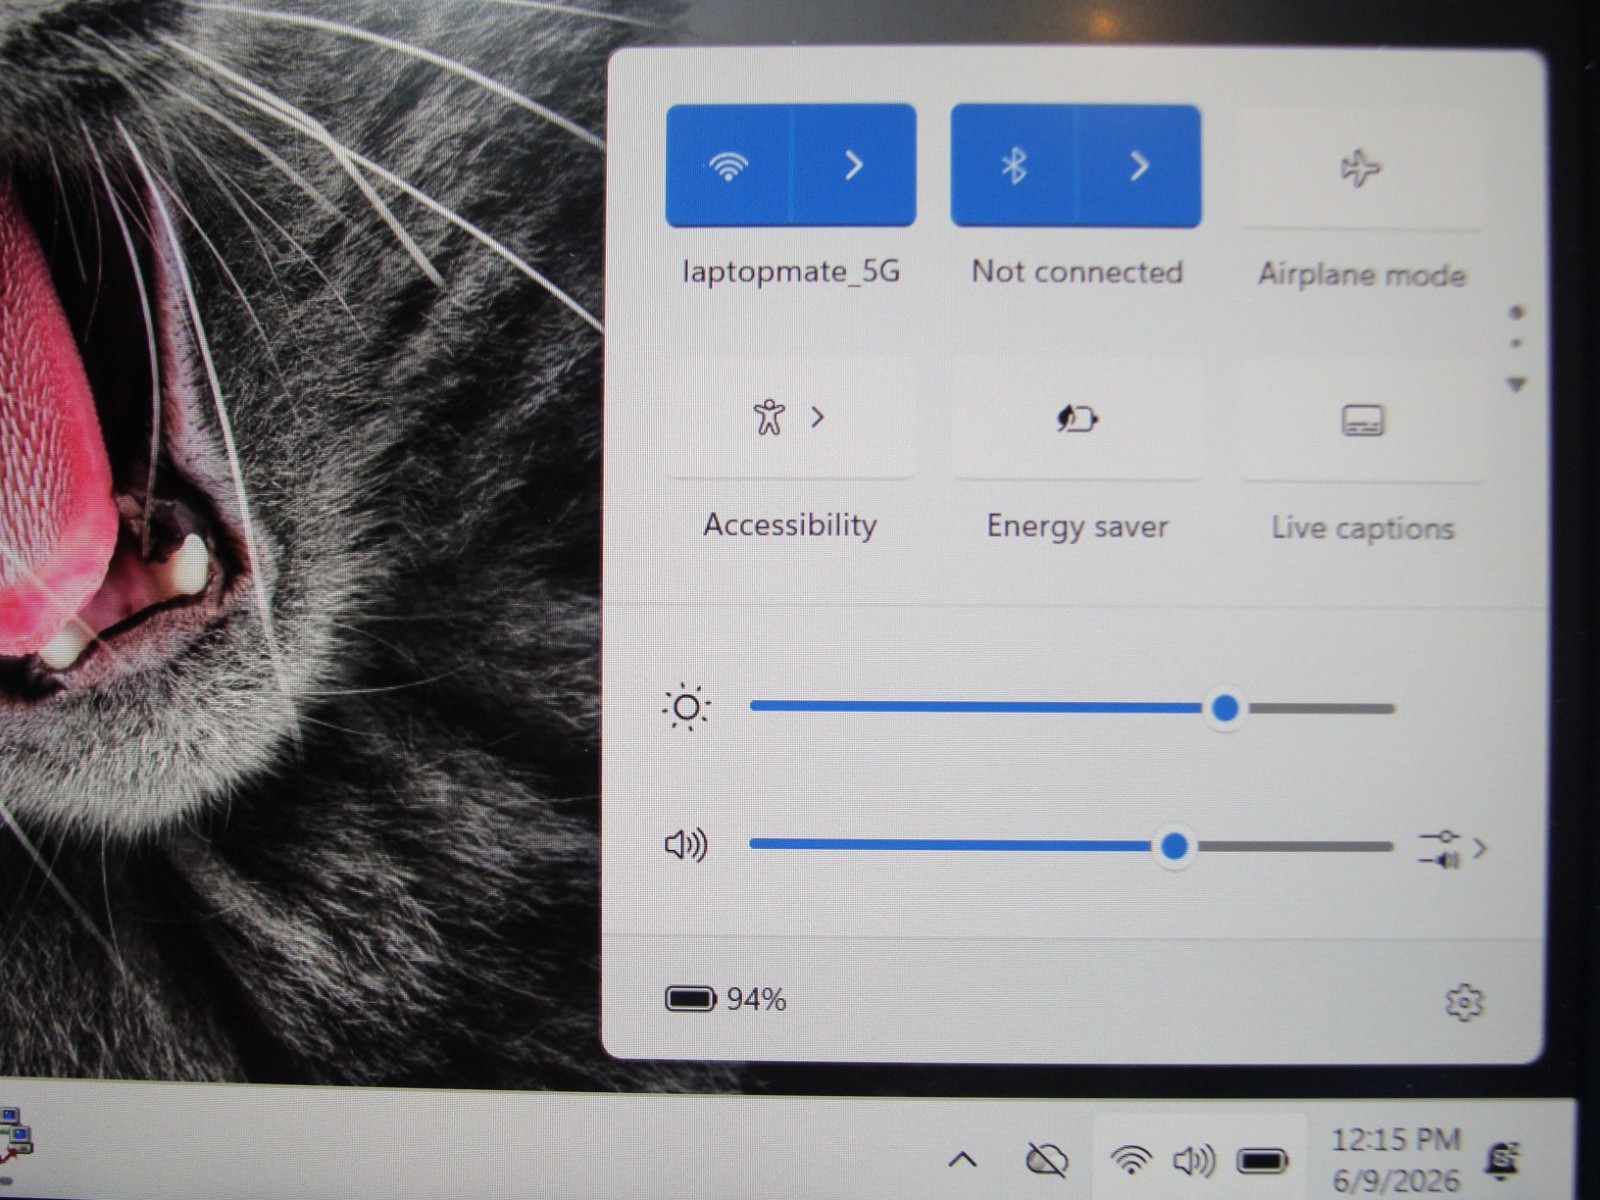
Task: Click the 94% battery indicator
Action: 726,999
